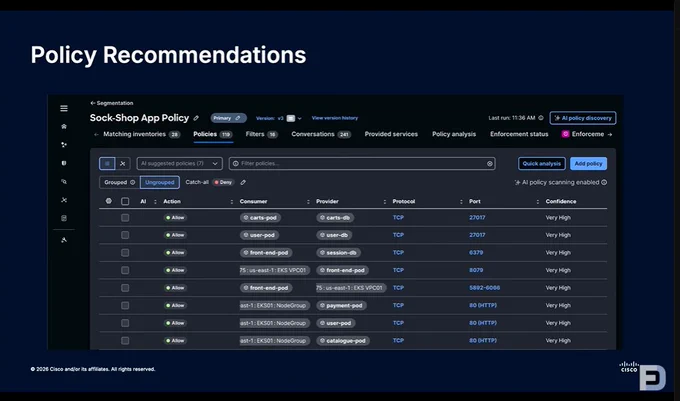Open the Action column options menu
The image size is (680, 401).
(232, 202)
